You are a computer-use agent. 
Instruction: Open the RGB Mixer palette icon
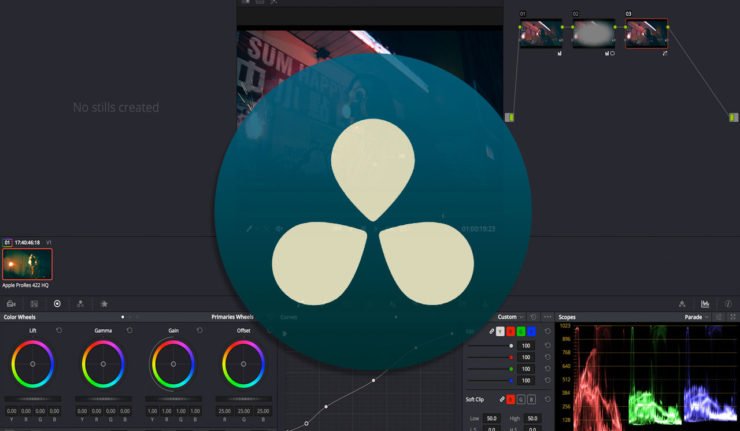pyautogui.click(x=80, y=304)
